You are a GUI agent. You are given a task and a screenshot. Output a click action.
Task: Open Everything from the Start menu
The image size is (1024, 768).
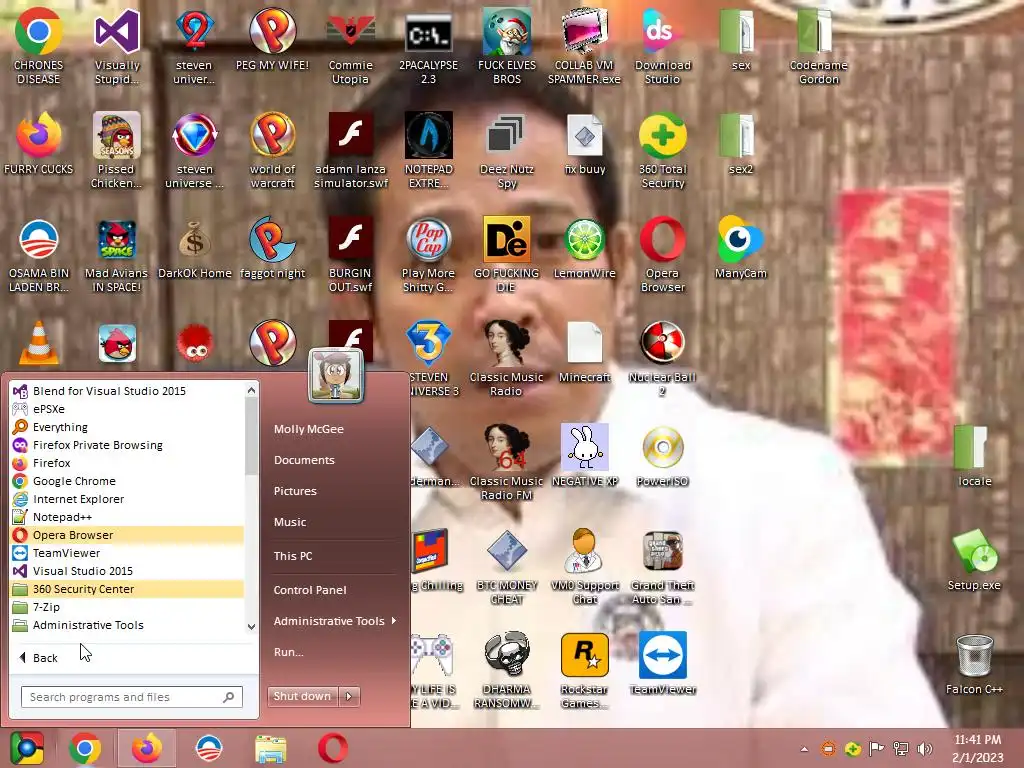(127, 427)
